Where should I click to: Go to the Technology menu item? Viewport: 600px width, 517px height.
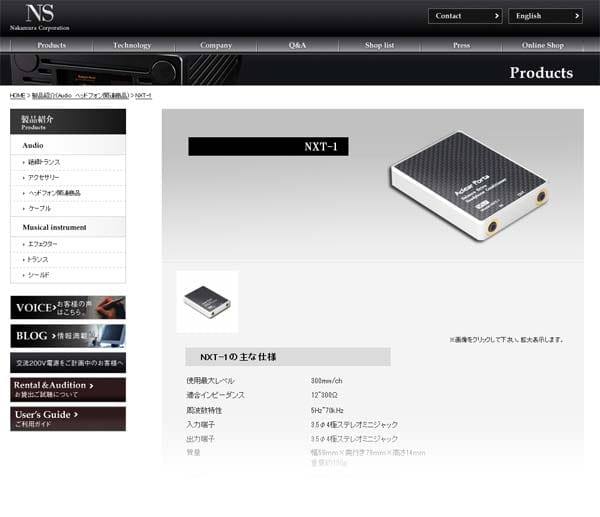pyautogui.click(x=132, y=45)
